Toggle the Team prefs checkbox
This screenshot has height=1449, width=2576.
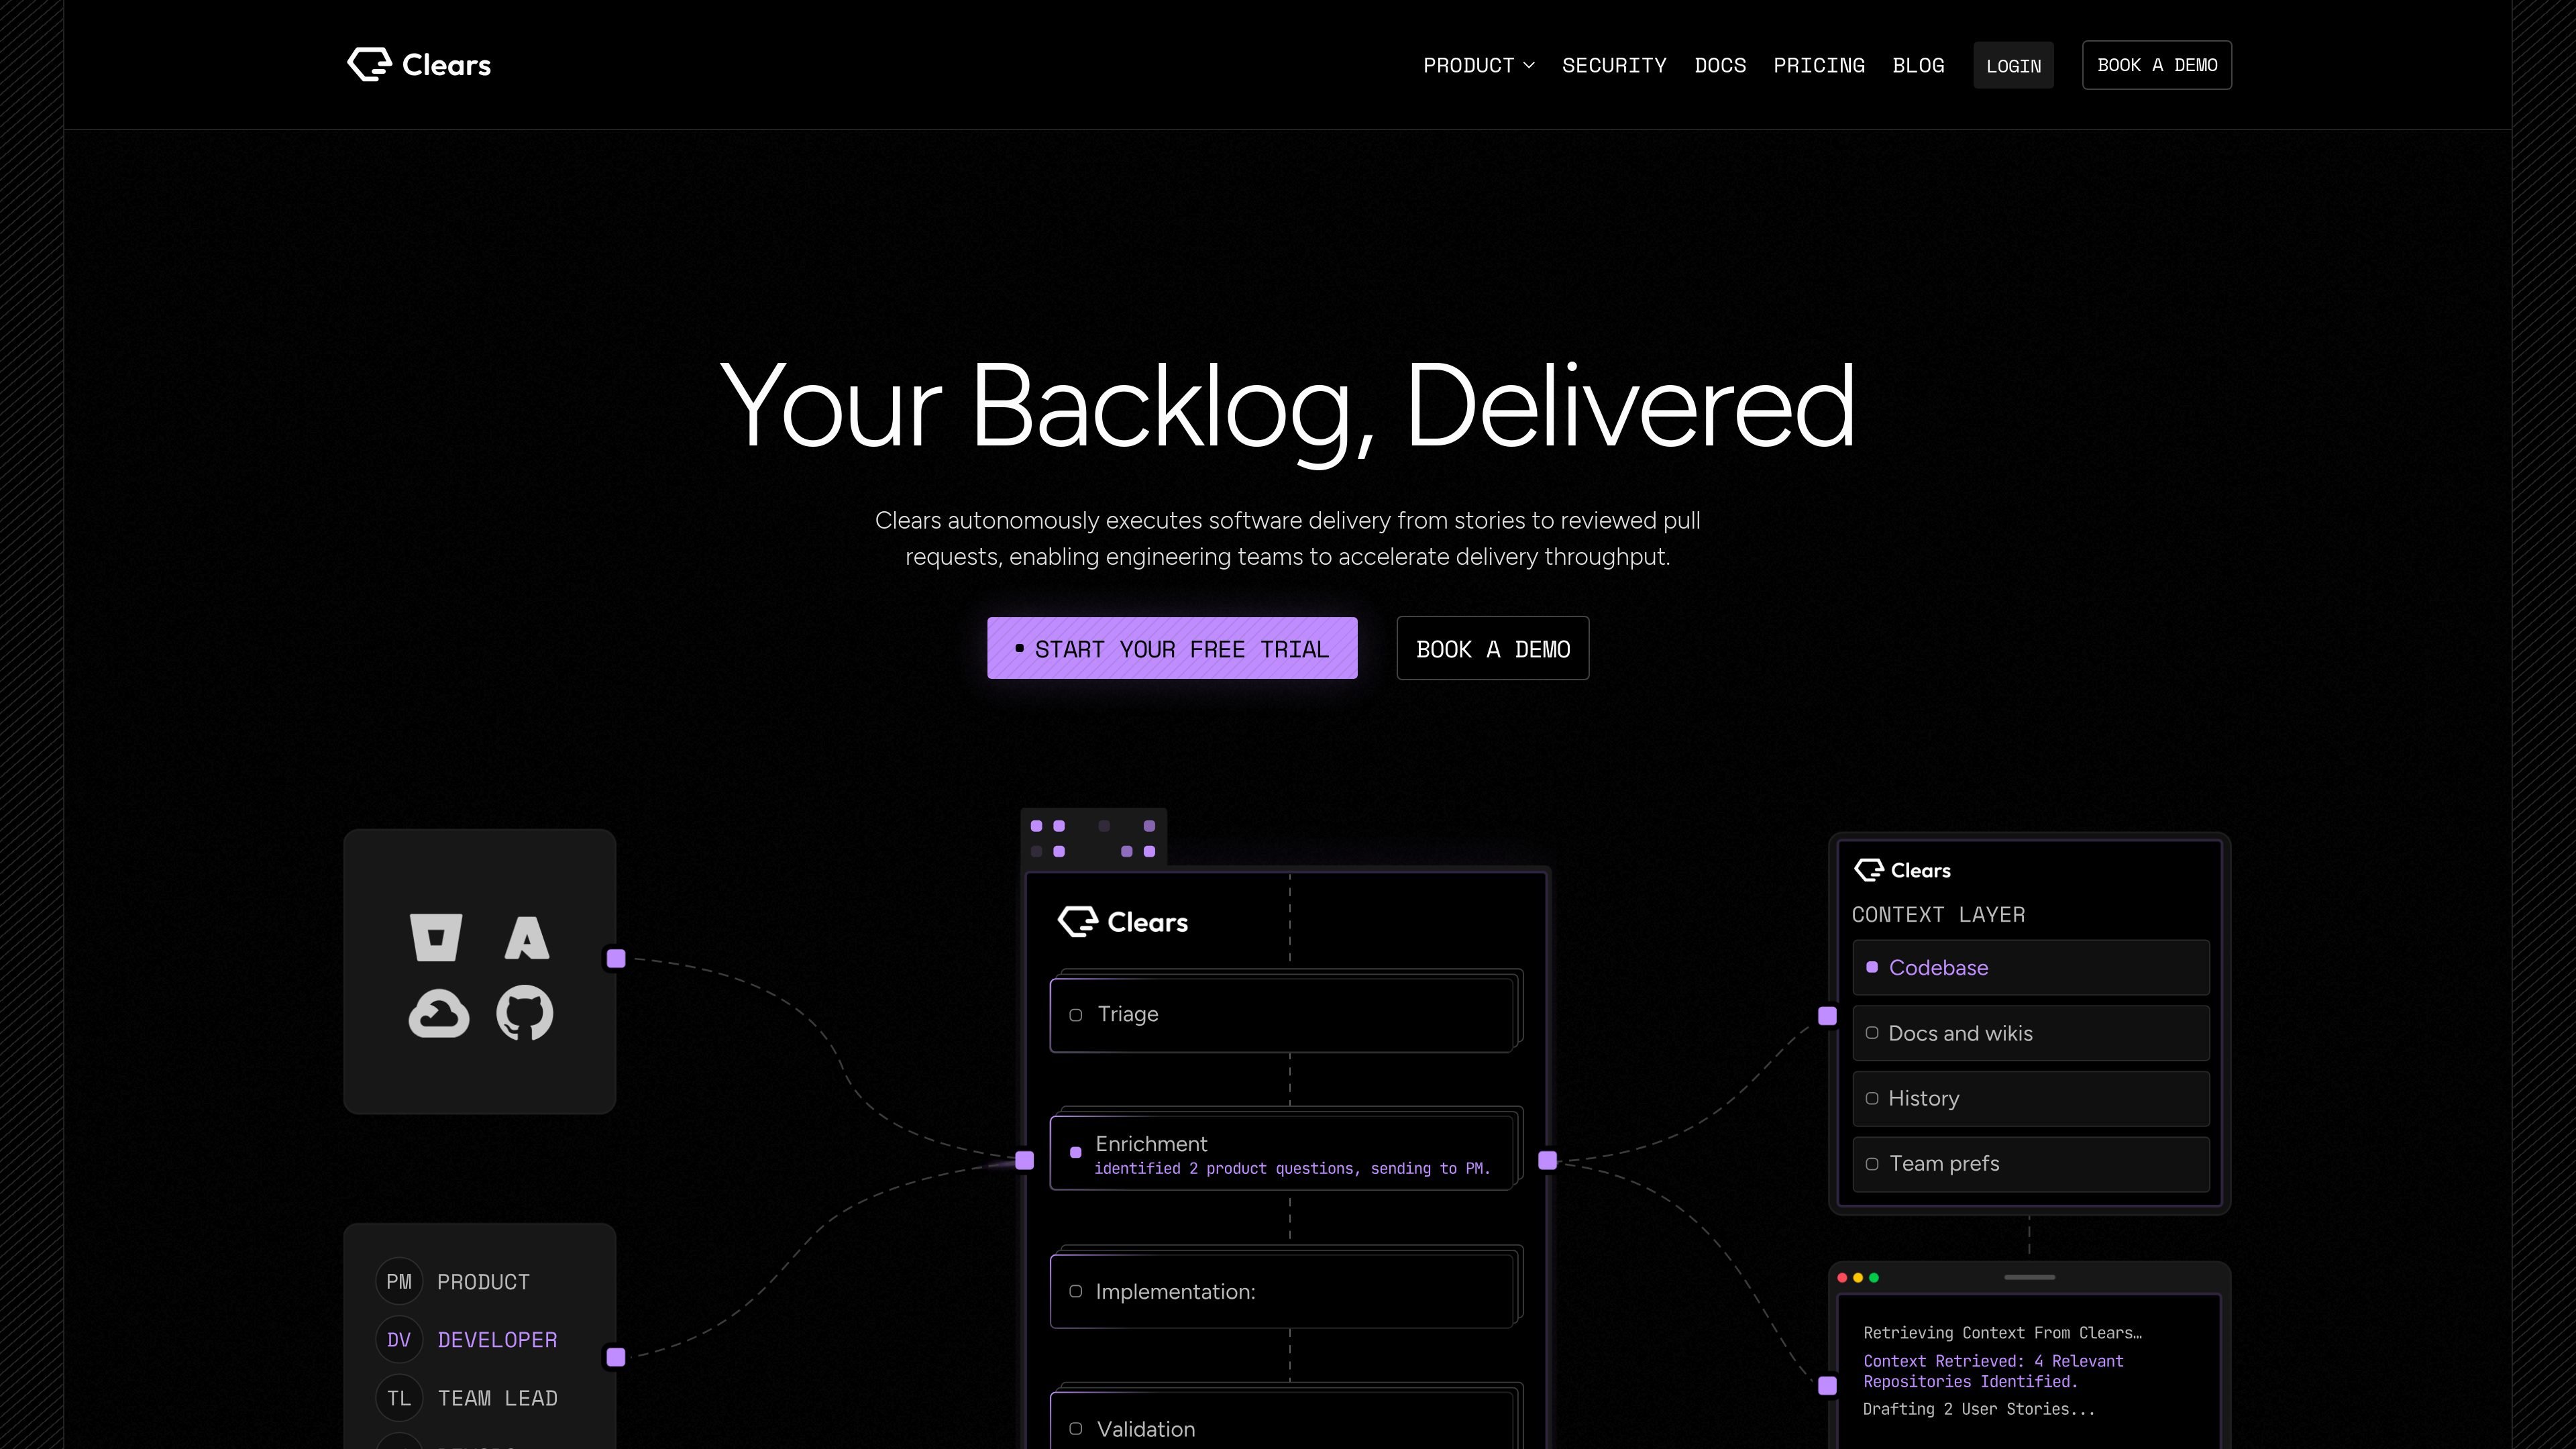tap(1872, 1164)
